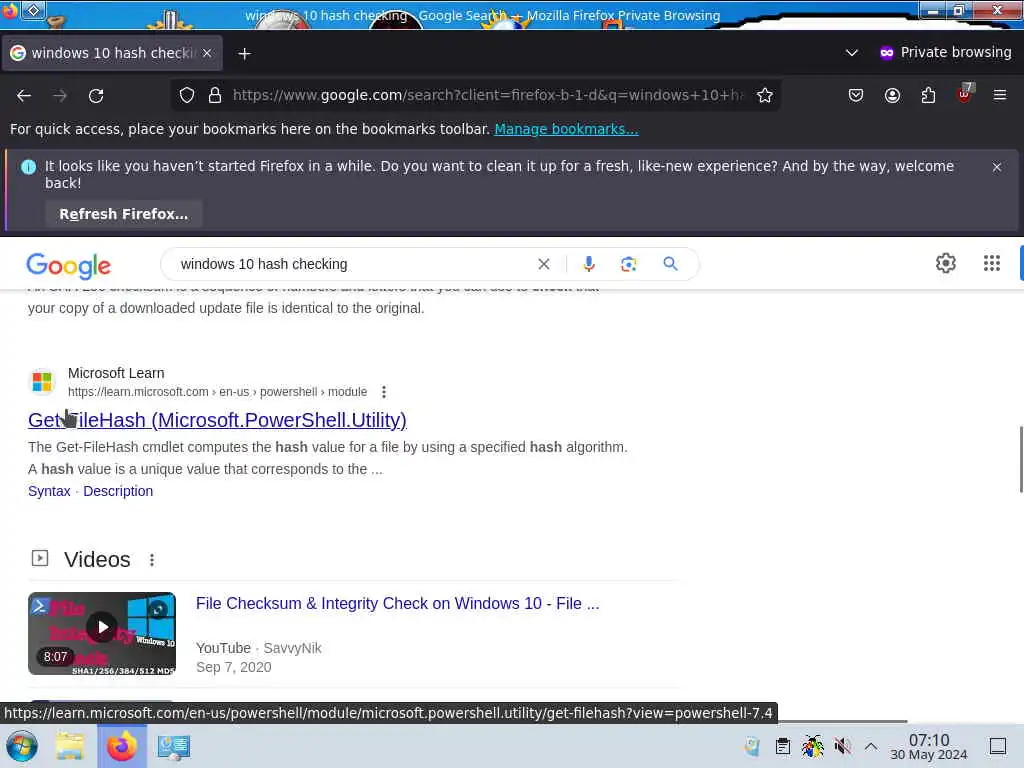Open the bug tray icon
The height and width of the screenshot is (768, 1024).
tap(813, 746)
